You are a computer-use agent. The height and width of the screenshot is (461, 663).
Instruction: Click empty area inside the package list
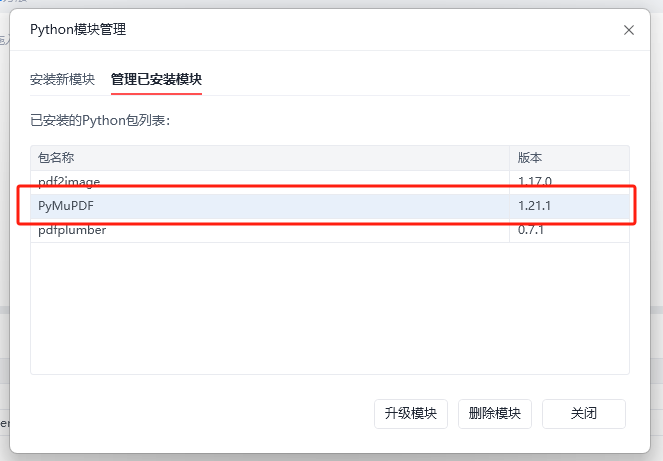click(270, 310)
